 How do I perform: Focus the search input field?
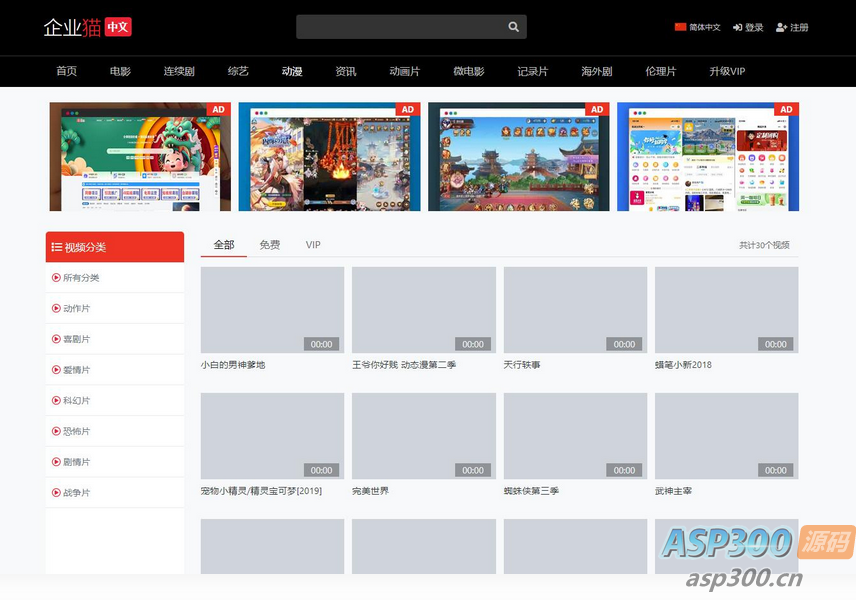[x=400, y=27]
